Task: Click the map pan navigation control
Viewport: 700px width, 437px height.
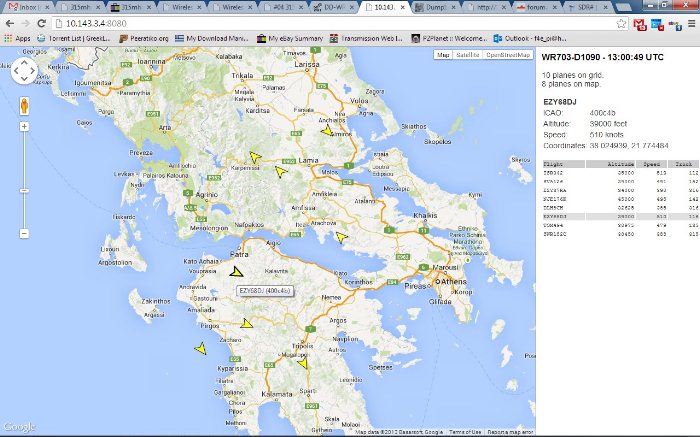Action: point(24,71)
